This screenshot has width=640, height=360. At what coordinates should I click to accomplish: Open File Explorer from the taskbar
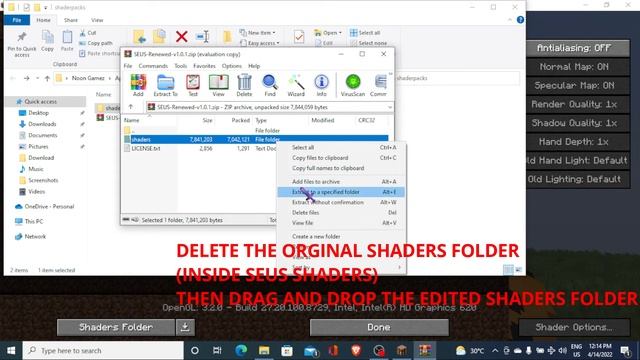pyautogui.click(x=264, y=350)
